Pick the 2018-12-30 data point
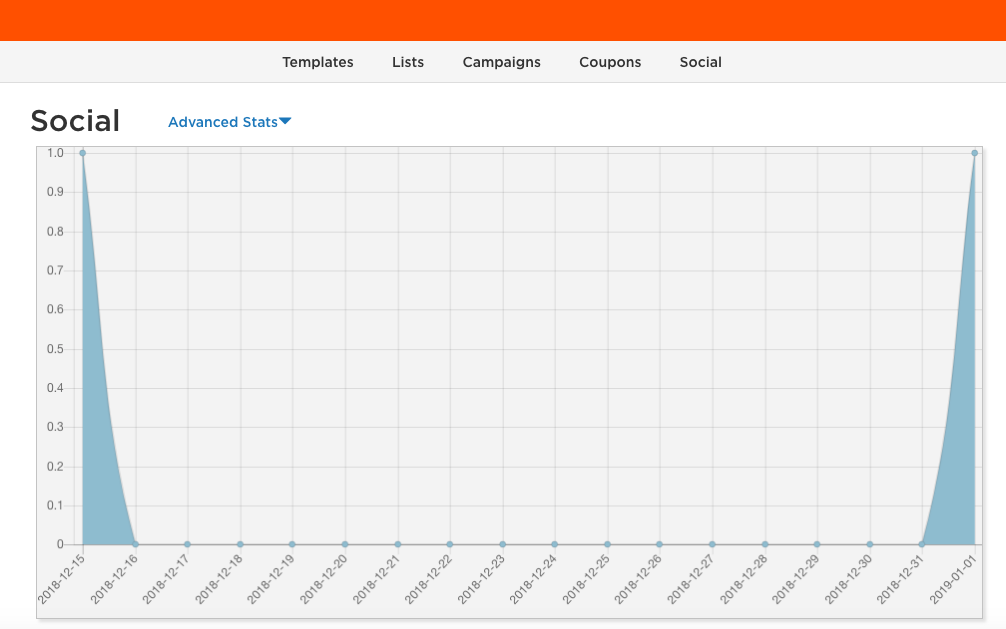Screen dimensions: 1006x629 [x=870, y=545]
